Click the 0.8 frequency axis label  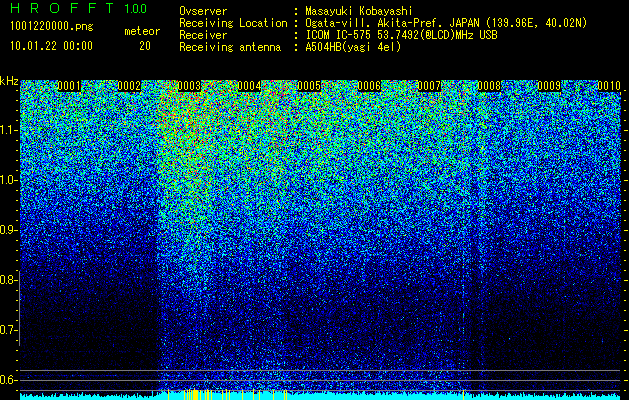[8, 280]
